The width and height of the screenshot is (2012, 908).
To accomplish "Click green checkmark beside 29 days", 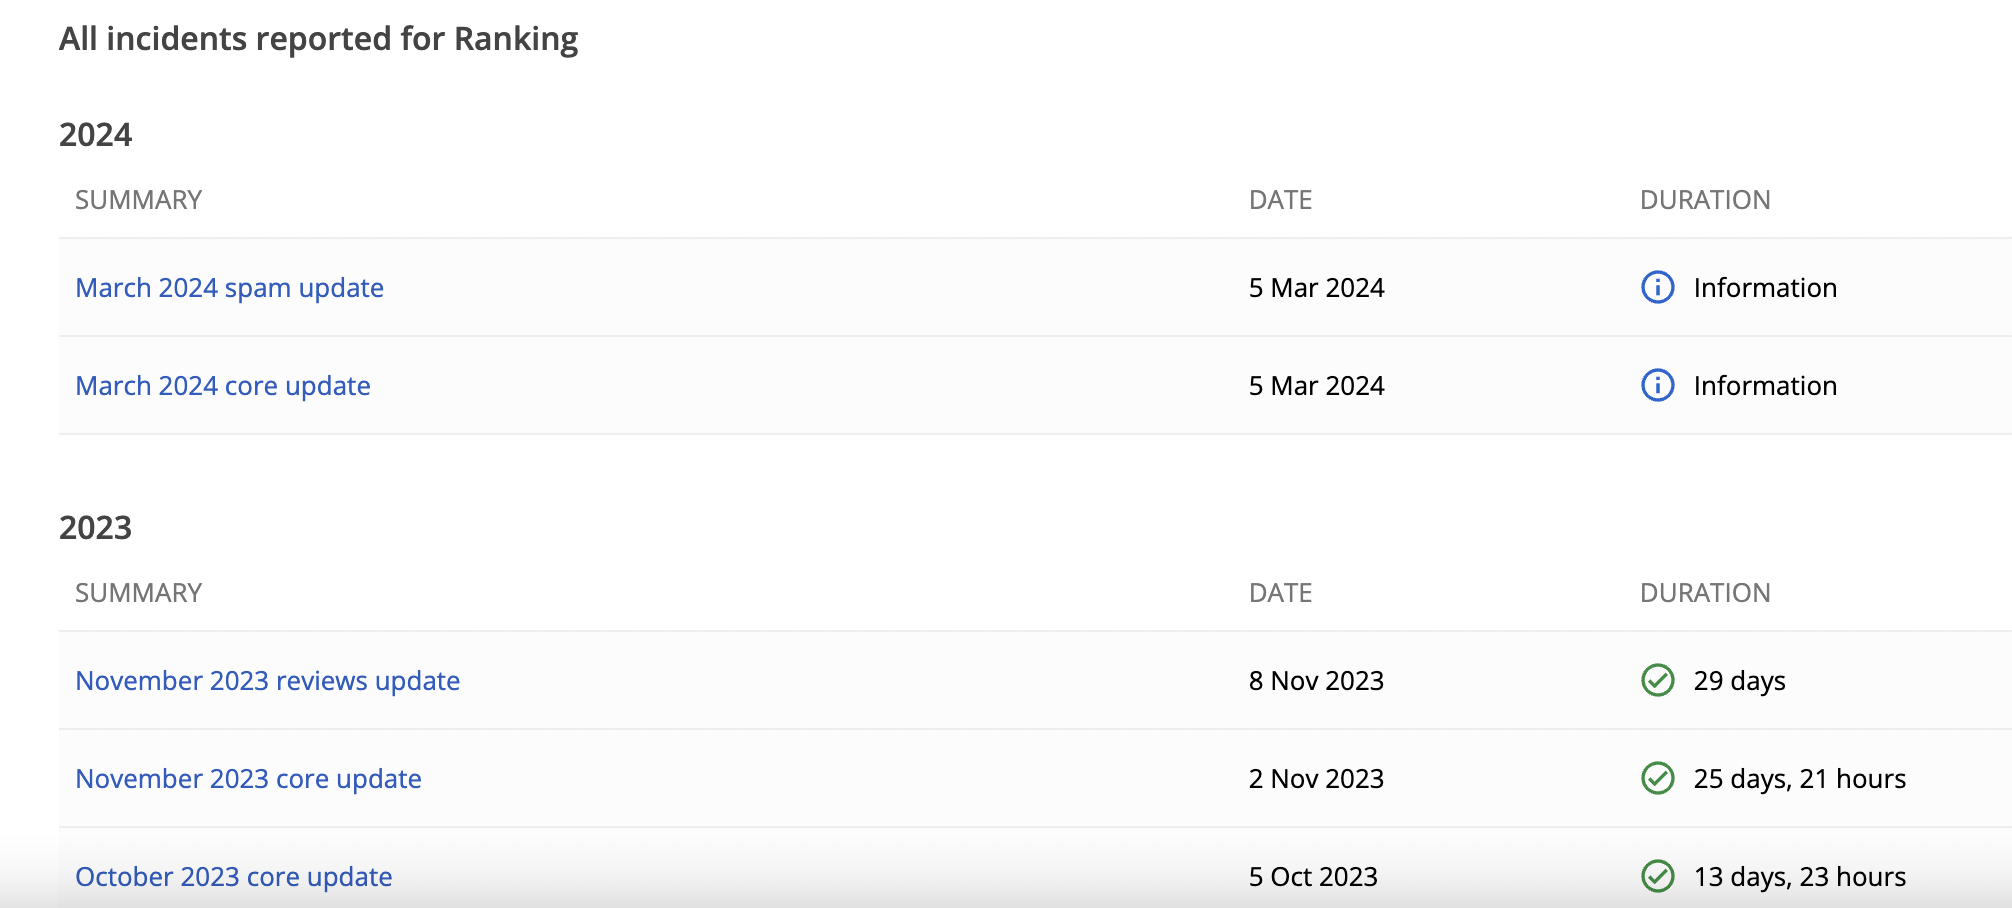I will coord(1657,680).
